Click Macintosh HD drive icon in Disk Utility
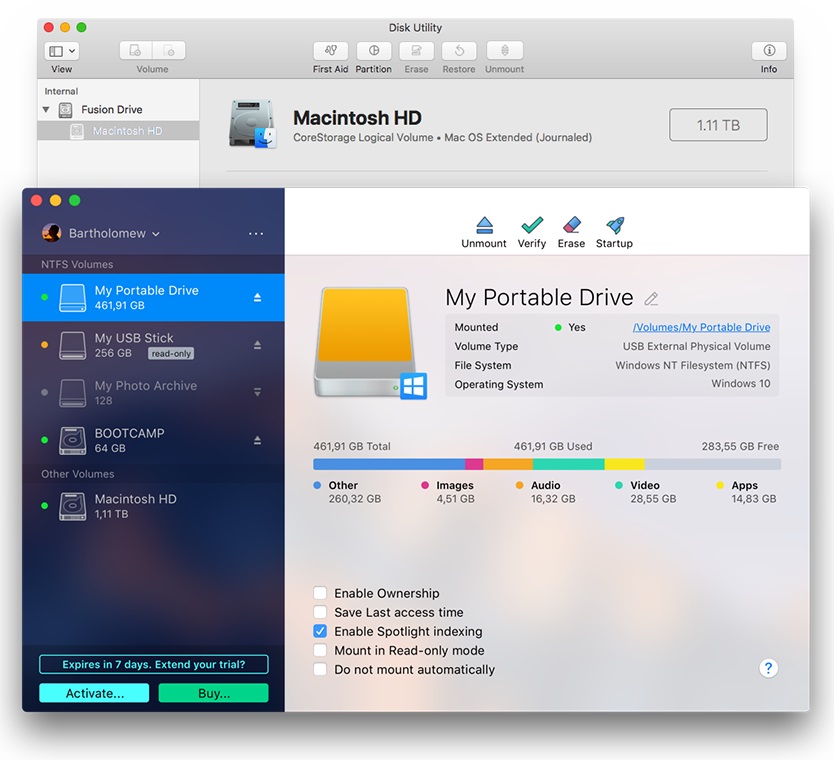This screenshot has height=760, width=834. tap(253, 124)
